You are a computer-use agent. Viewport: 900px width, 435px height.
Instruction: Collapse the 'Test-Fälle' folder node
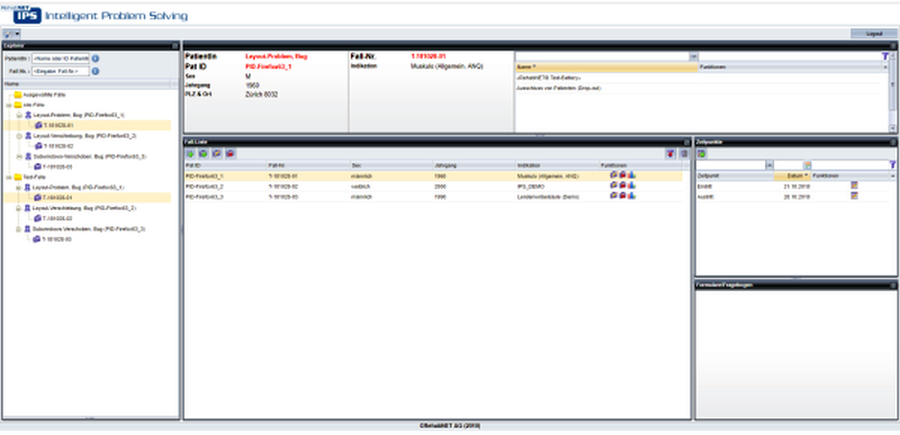coord(8,176)
